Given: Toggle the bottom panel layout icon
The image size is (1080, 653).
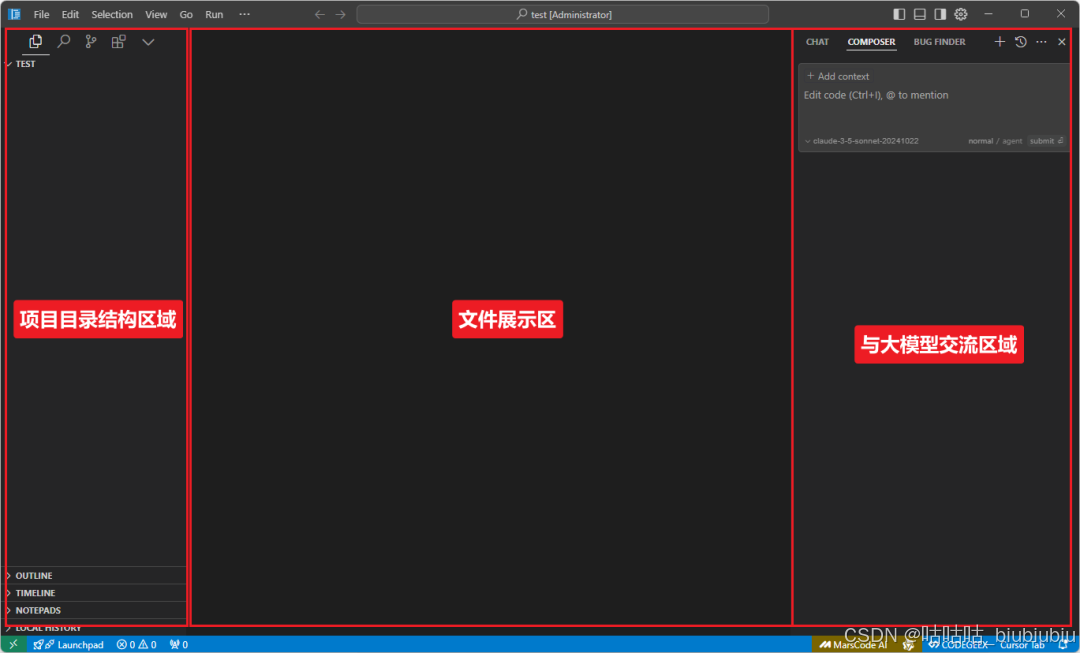Looking at the screenshot, I should coord(920,14).
